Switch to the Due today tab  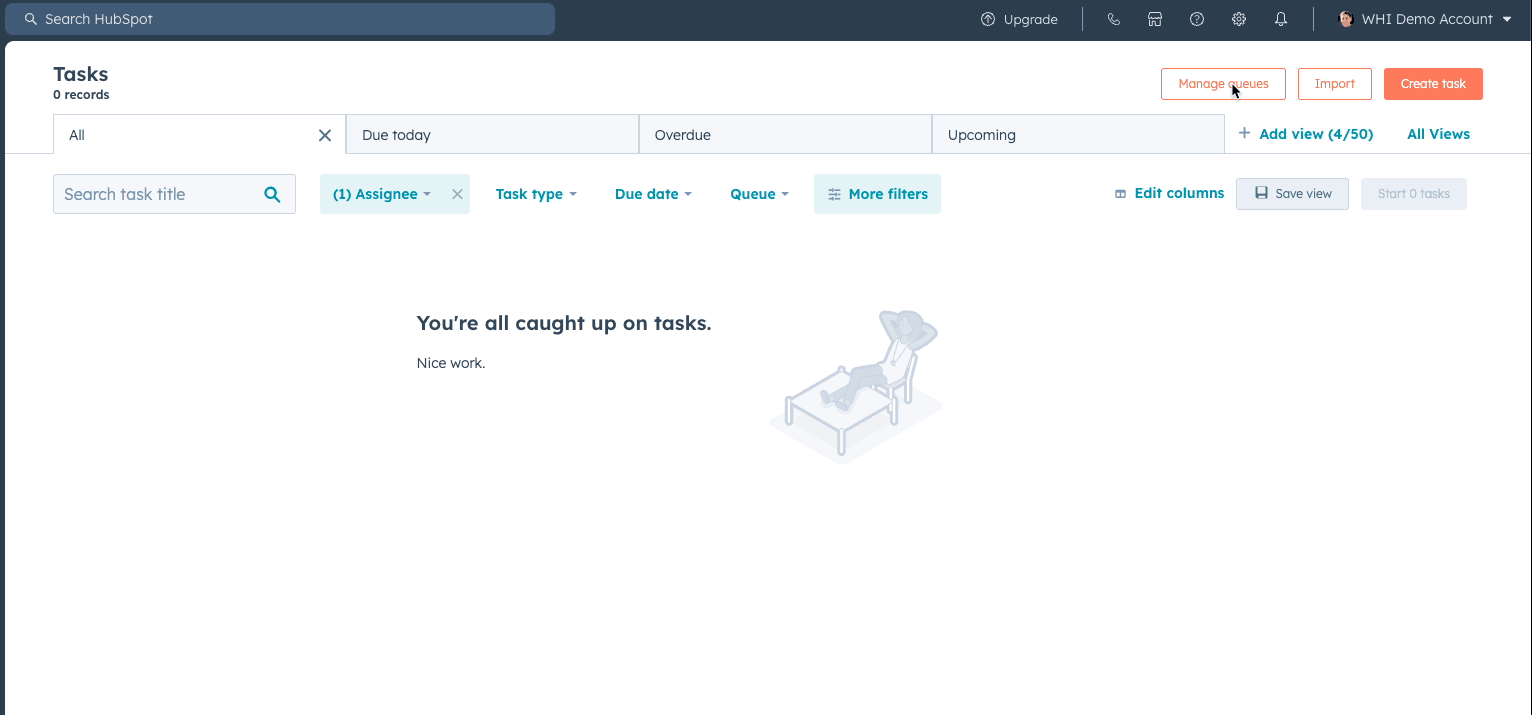coord(396,134)
